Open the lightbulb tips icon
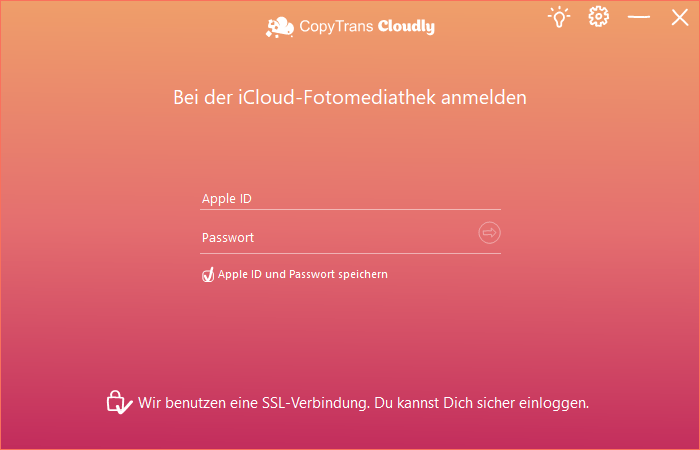 [x=559, y=17]
